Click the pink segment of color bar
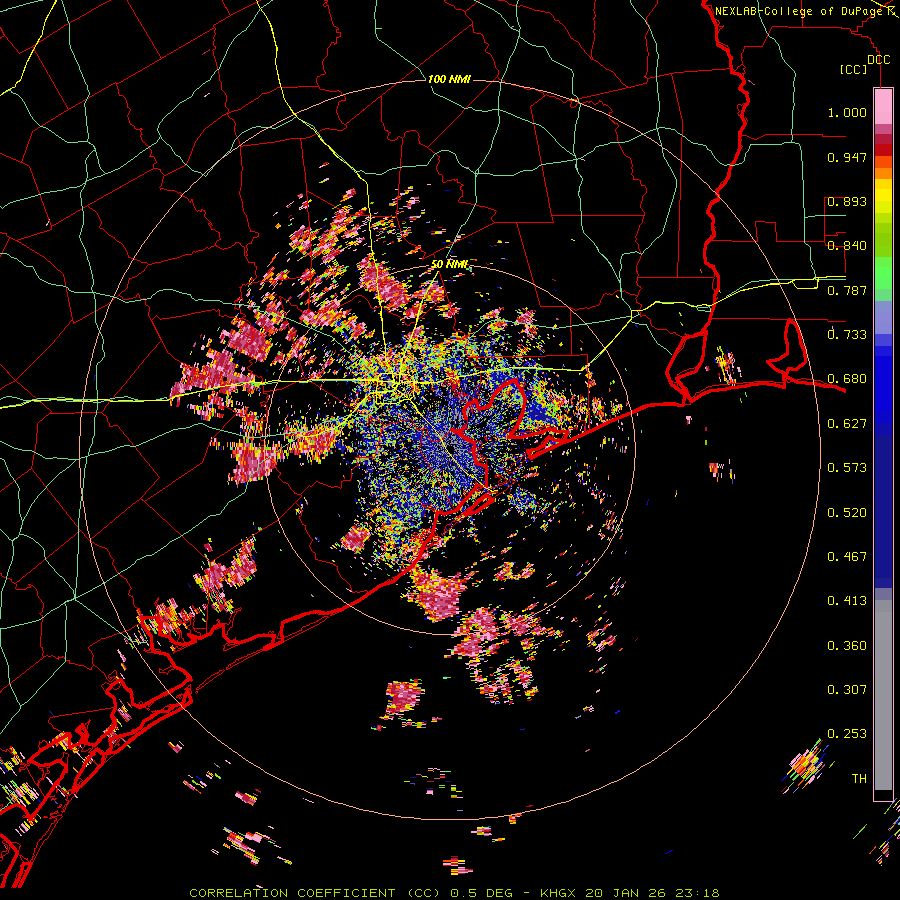Viewport: 900px width, 900px height. 883,106
